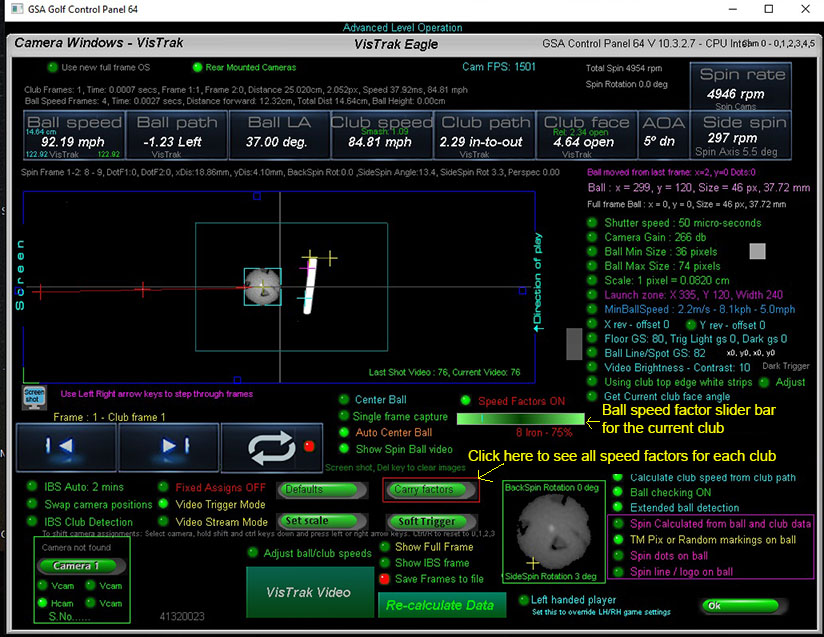Adjust the ball speed factor slider bar
Image resolution: width=824 pixels, height=637 pixels.
520,418
